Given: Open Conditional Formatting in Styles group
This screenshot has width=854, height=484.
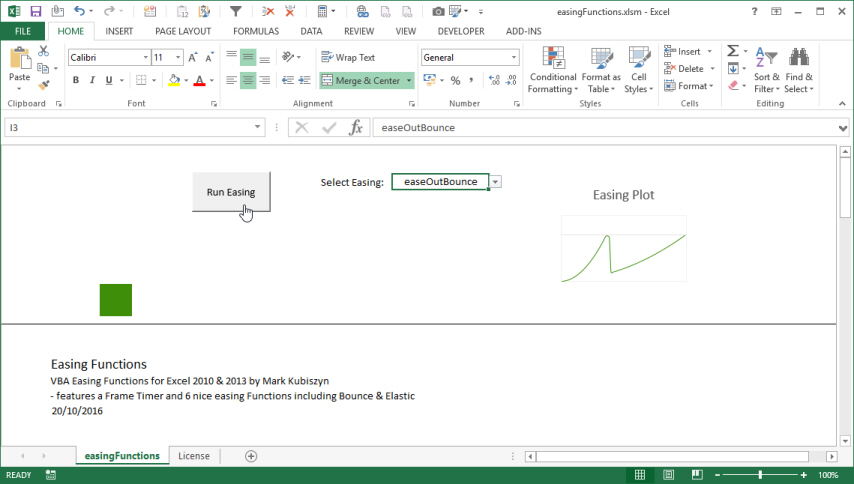Looking at the screenshot, I should (552, 70).
